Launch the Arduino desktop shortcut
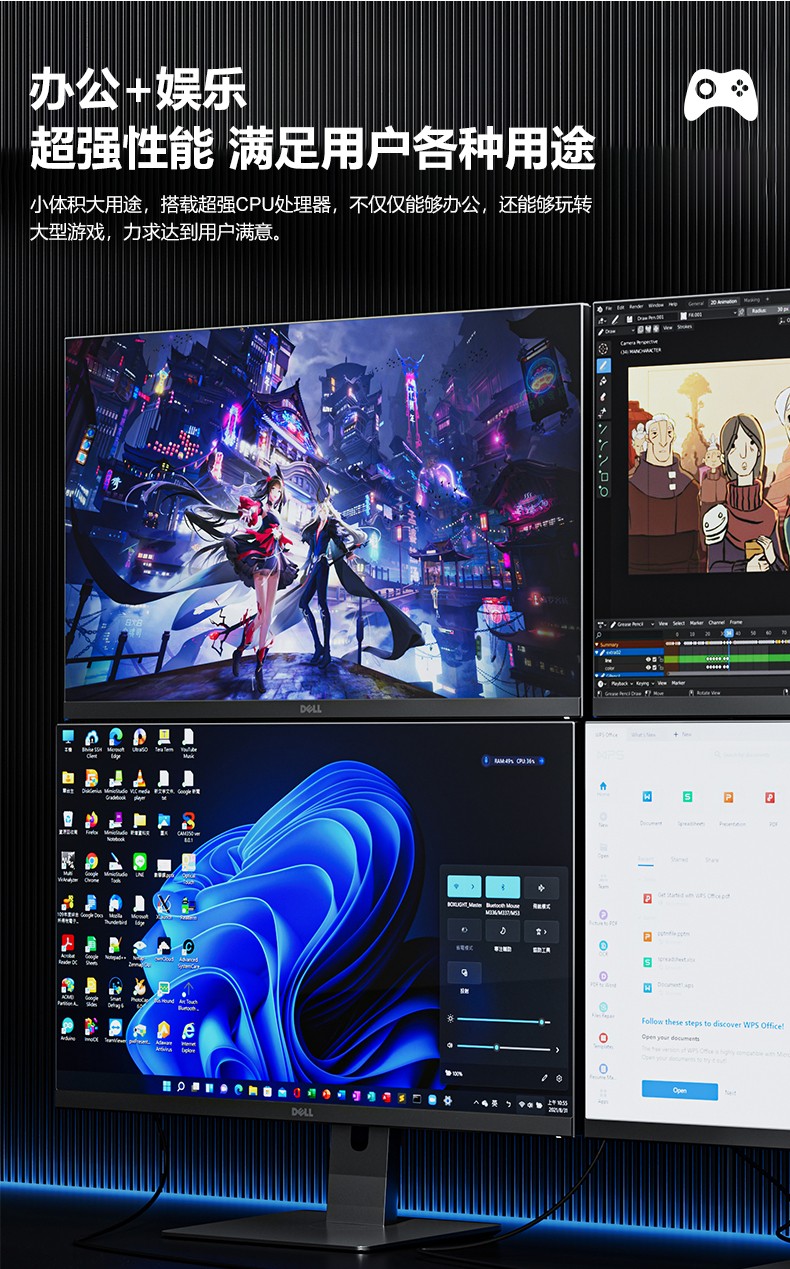This screenshot has width=790, height=1269. (x=67, y=1030)
